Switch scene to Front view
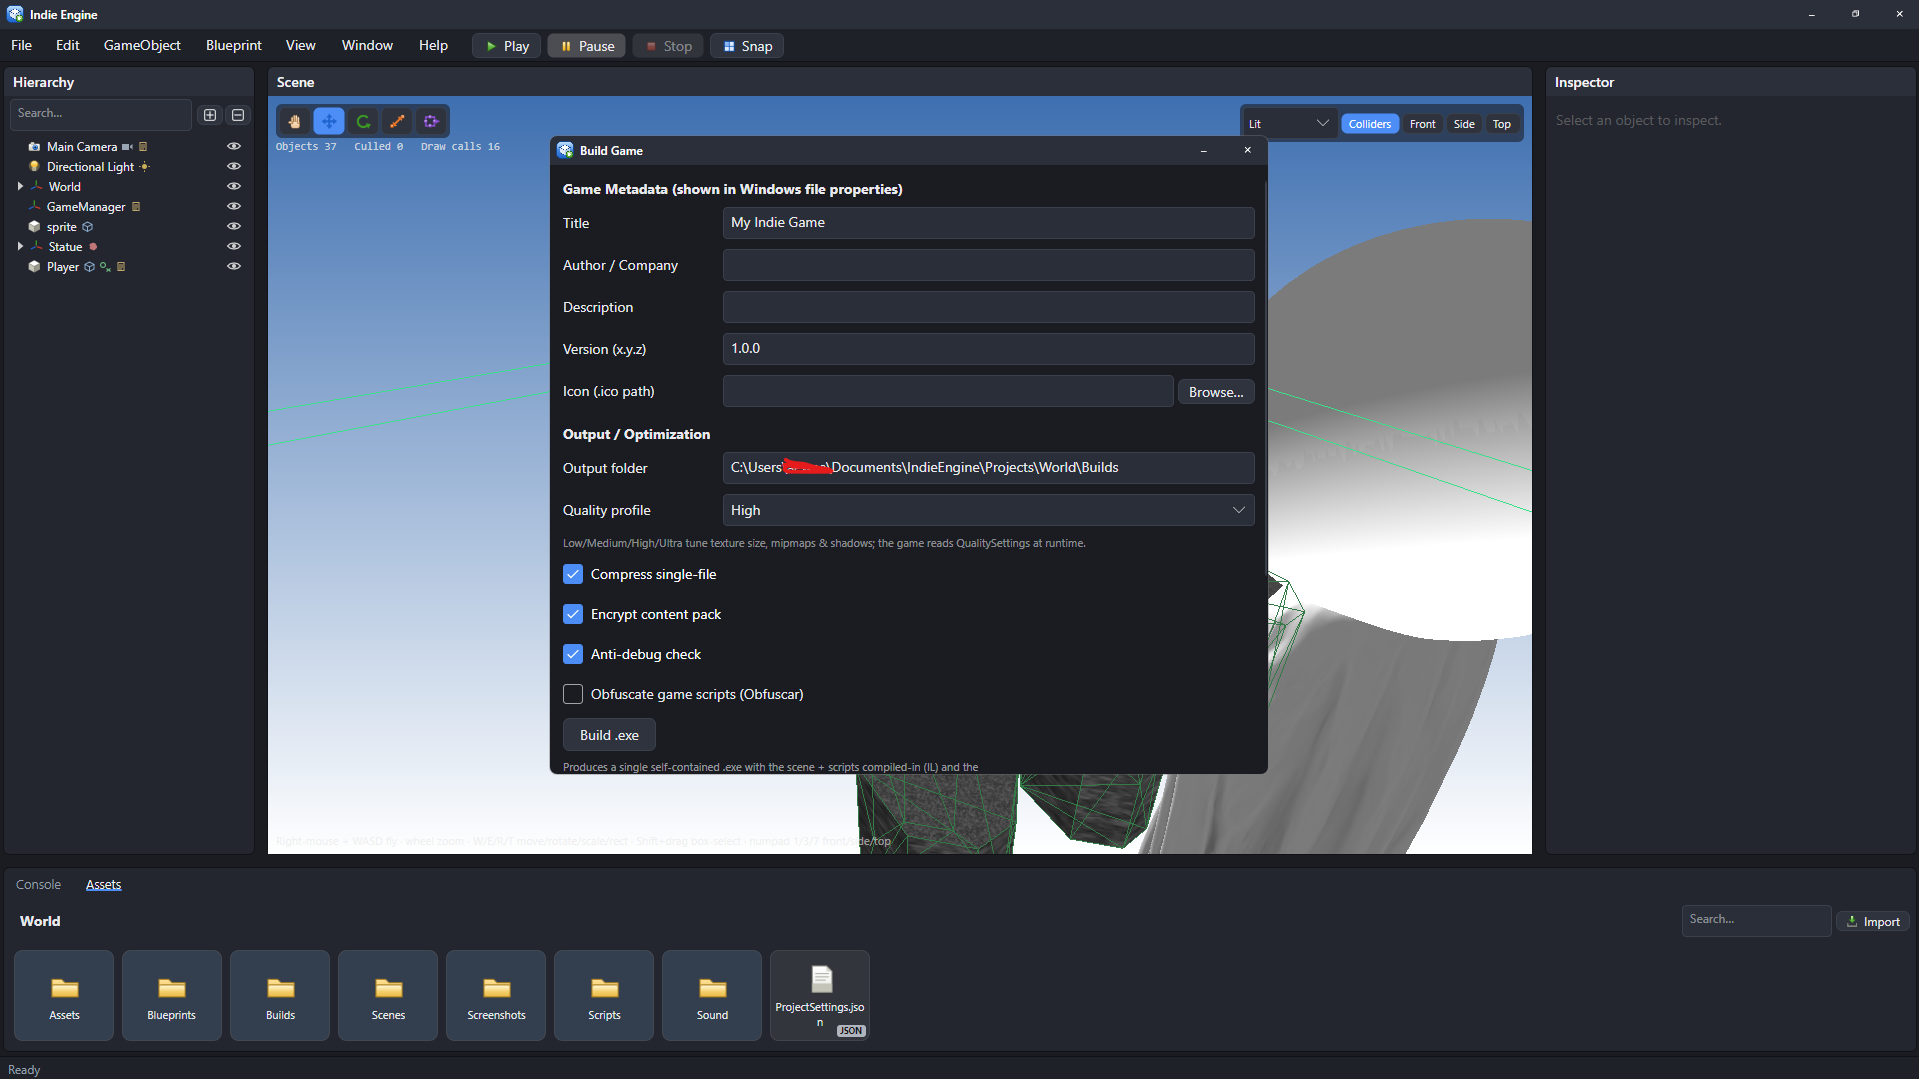This screenshot has height=1079, width=1919. point(1422,124)
